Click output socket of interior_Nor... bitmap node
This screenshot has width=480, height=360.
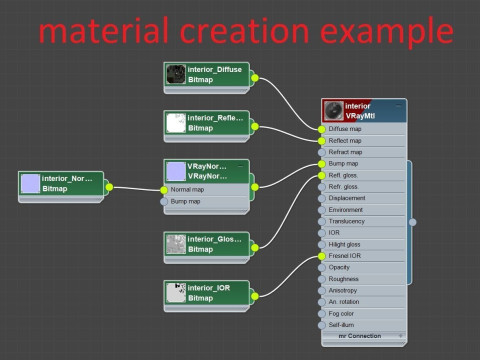point(109,187)
